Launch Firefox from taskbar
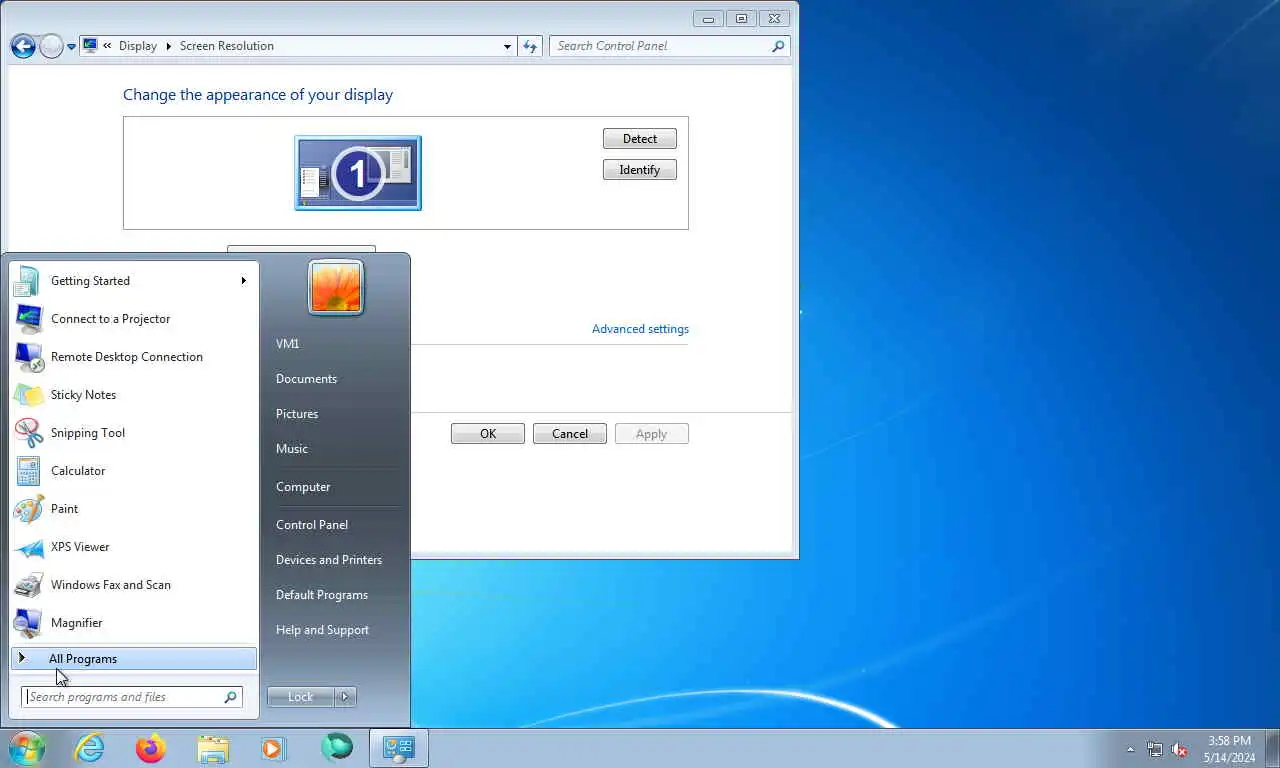 click(151, 748)
